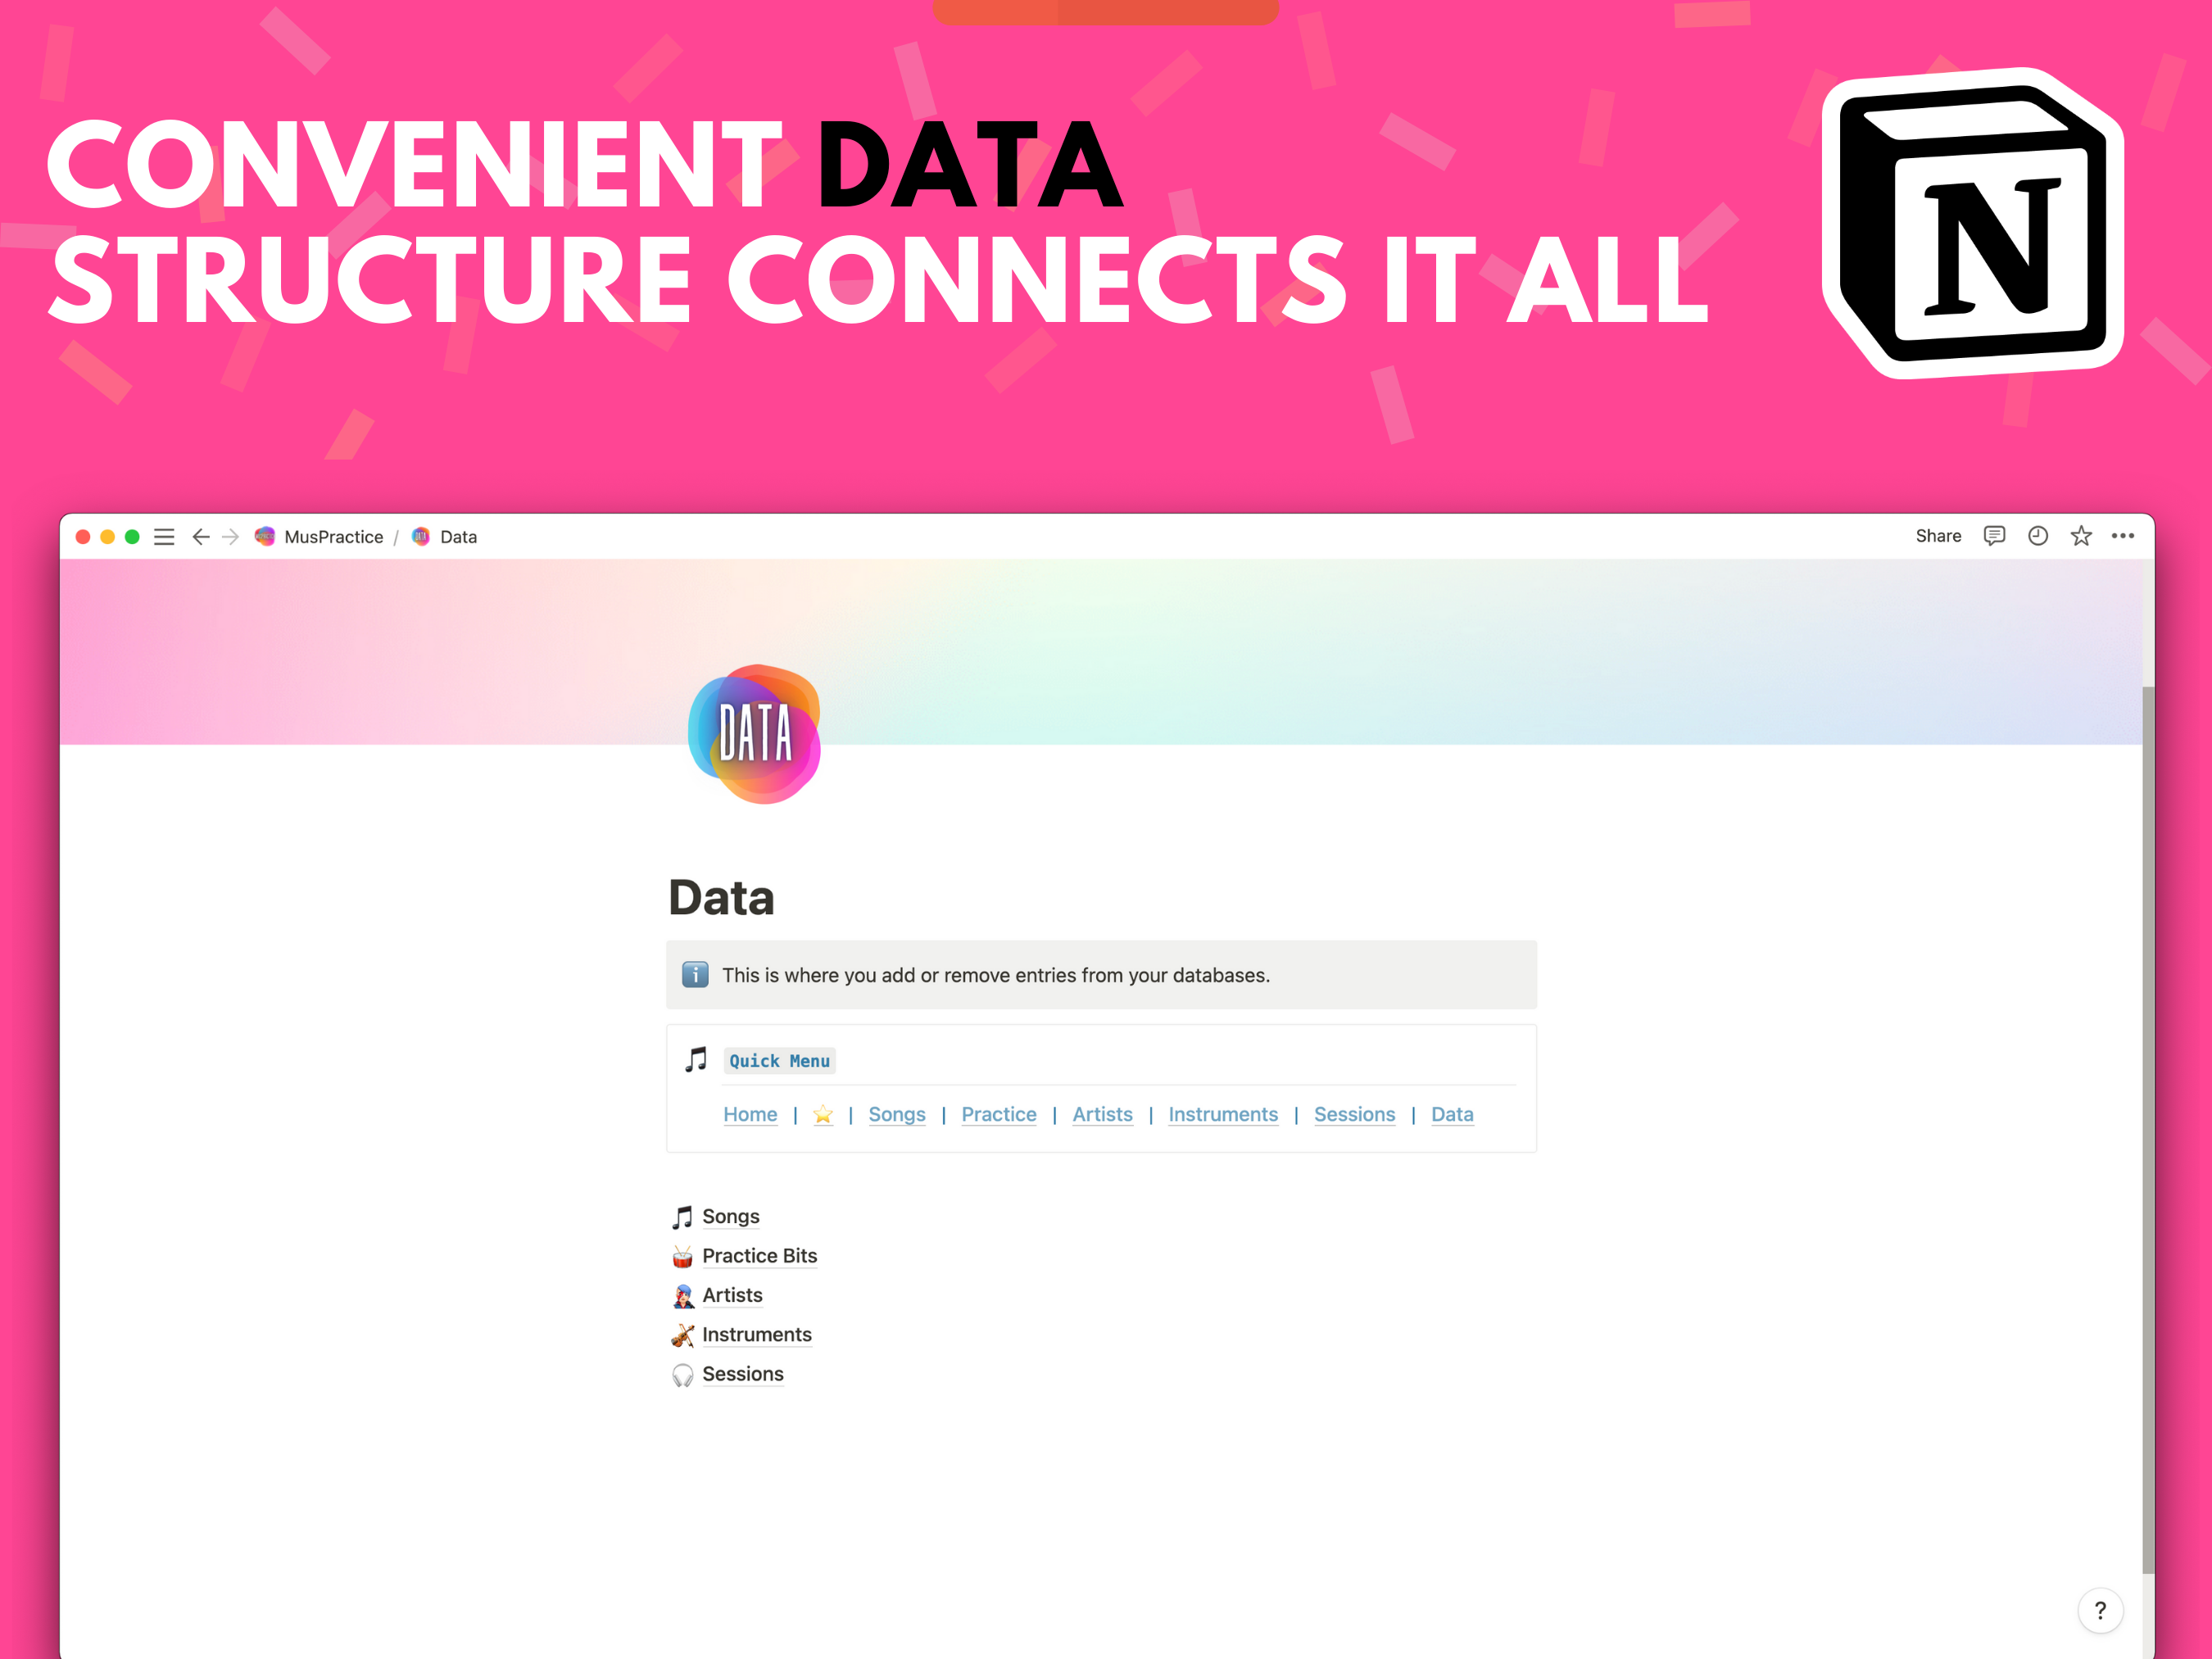
Task: Click the music note Quick Menu icon
Action: coord(696,1060)
